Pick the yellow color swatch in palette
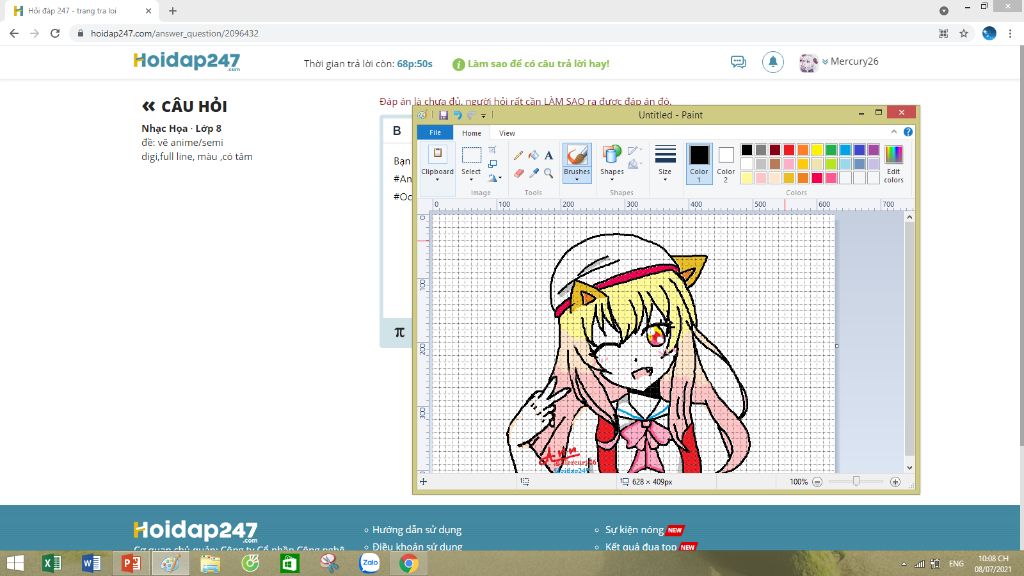Image resolution: width=1024 pixels, height=576 pixels. pos(817,150)
